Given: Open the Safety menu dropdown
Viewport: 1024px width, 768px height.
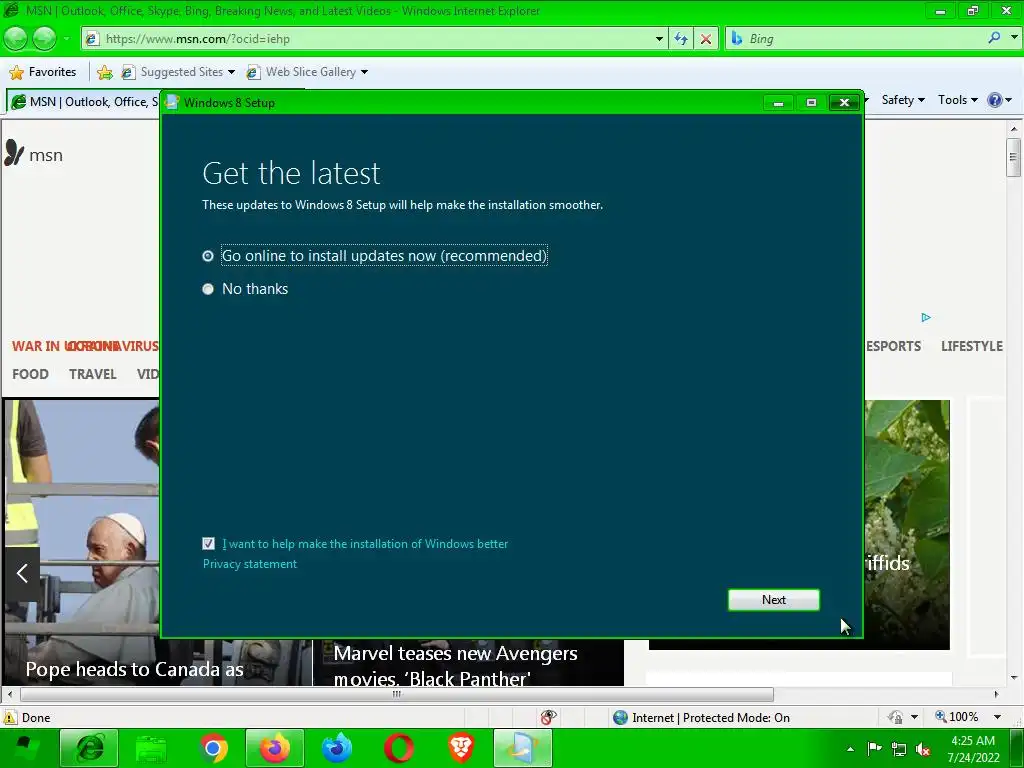Looking at the screenshot, I should tap(903, 100).
